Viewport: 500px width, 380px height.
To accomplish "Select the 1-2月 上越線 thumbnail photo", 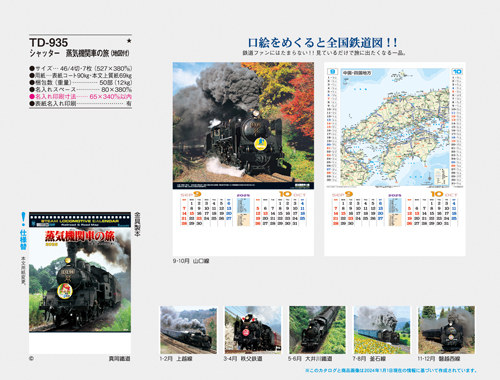I will [x=188, y=330].
